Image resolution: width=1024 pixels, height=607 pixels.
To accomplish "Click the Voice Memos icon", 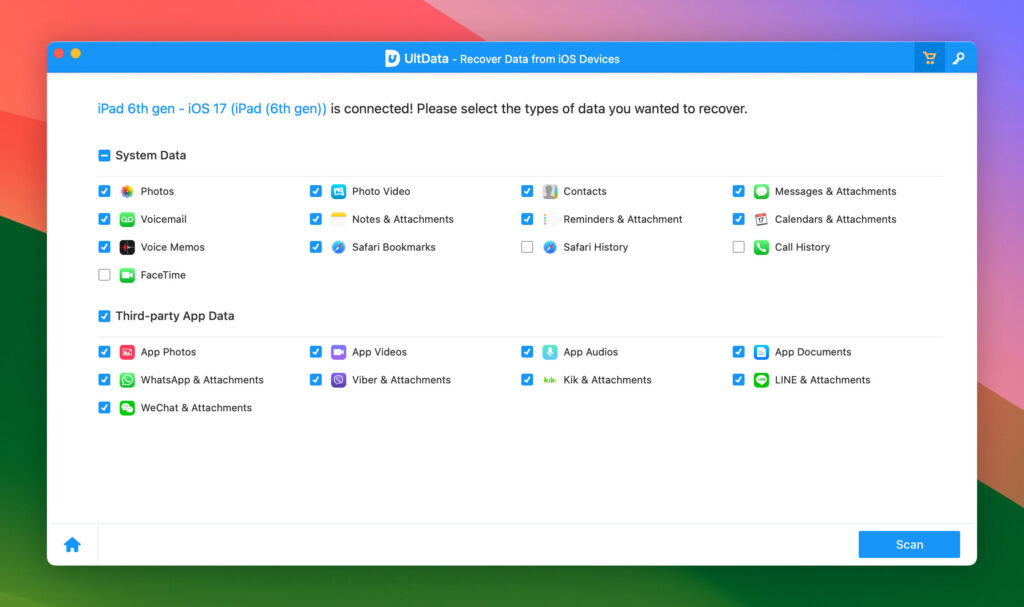I will tap(128, 247).
